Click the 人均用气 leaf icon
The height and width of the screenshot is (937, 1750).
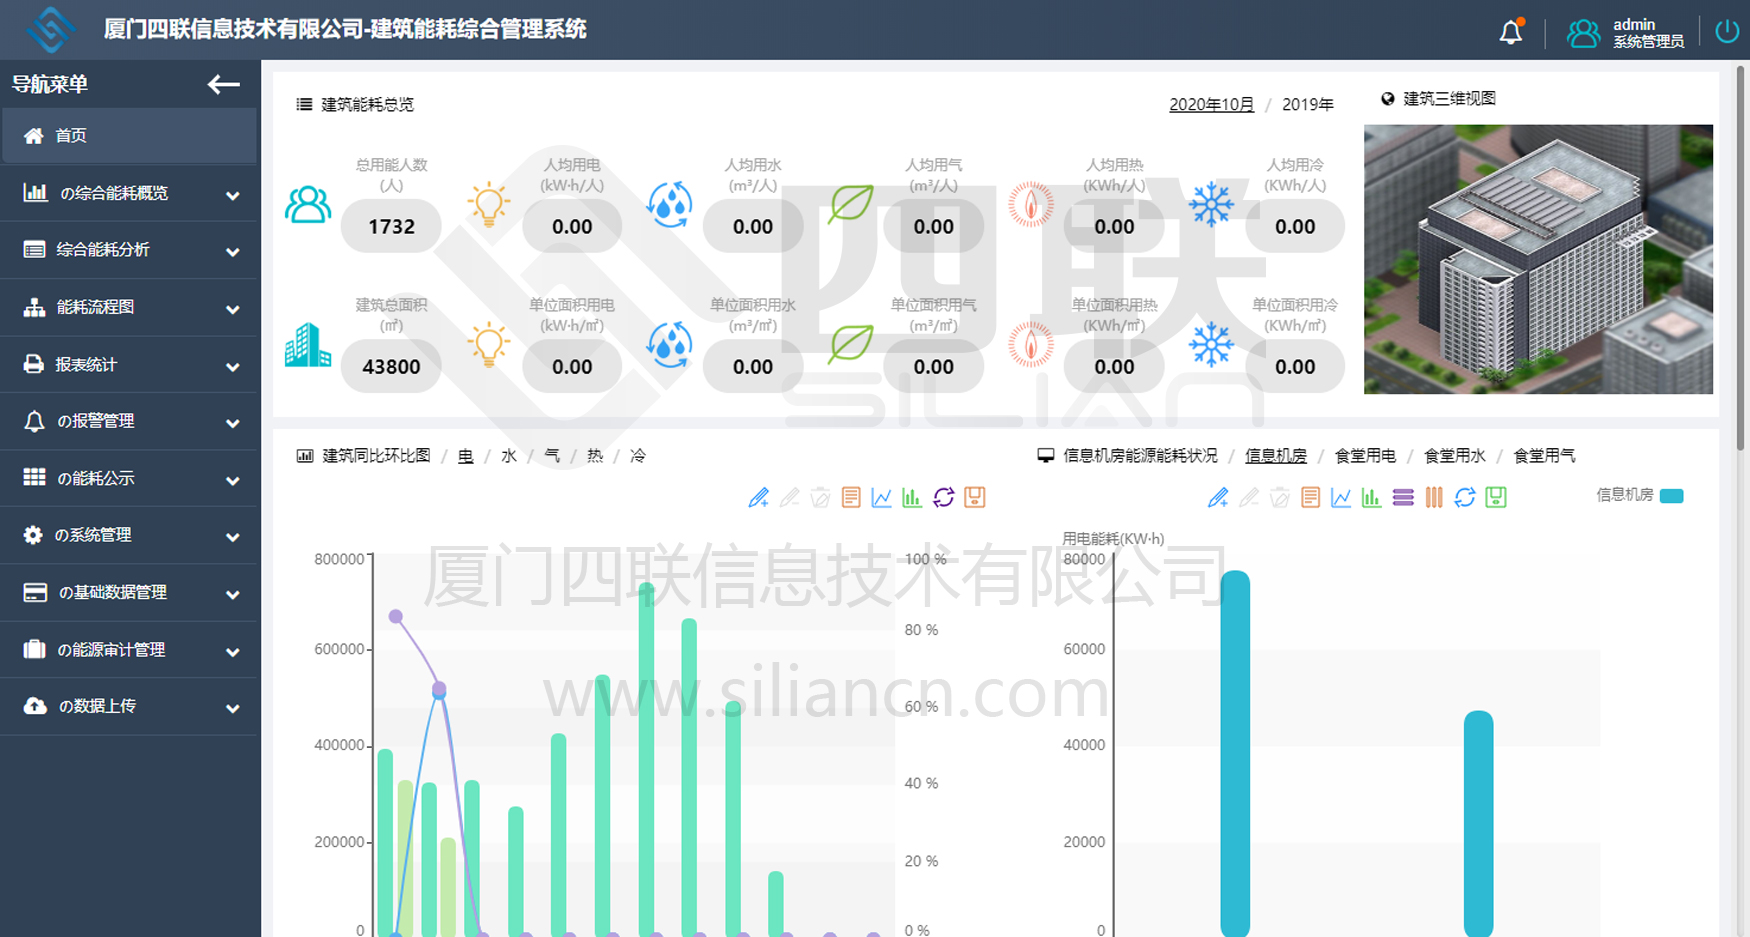pos(851,205)
